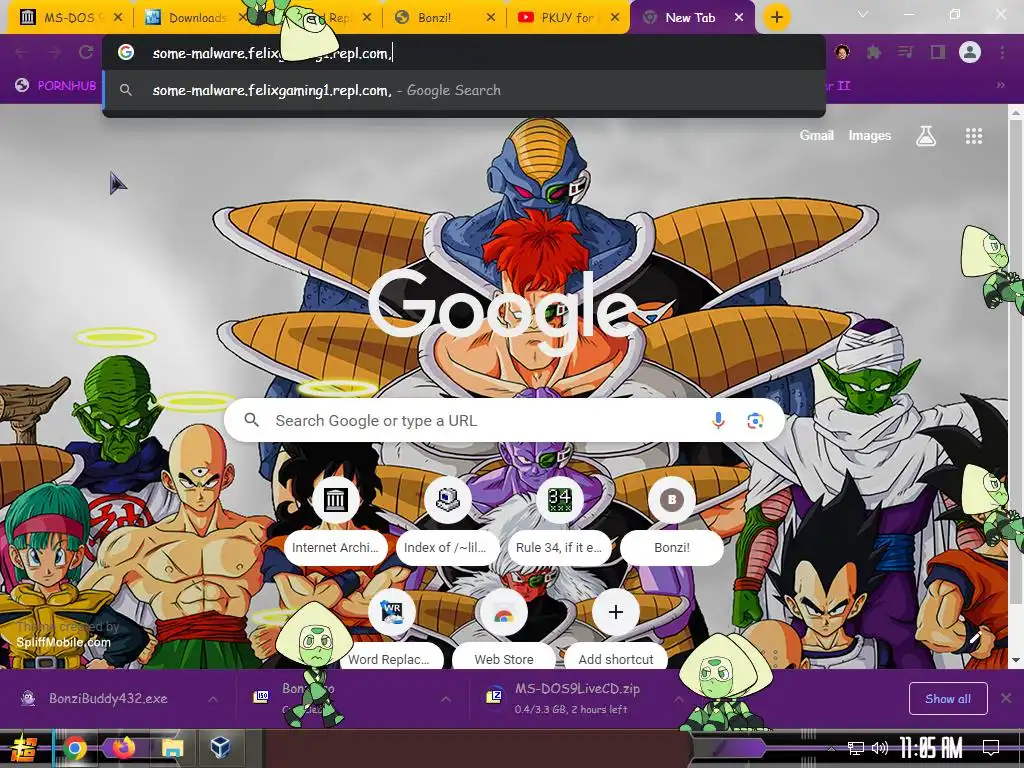The image size is (1024, 768).
Task: Show hidden system tray icons
Action: pyautogui.click(x=831, y=748)
